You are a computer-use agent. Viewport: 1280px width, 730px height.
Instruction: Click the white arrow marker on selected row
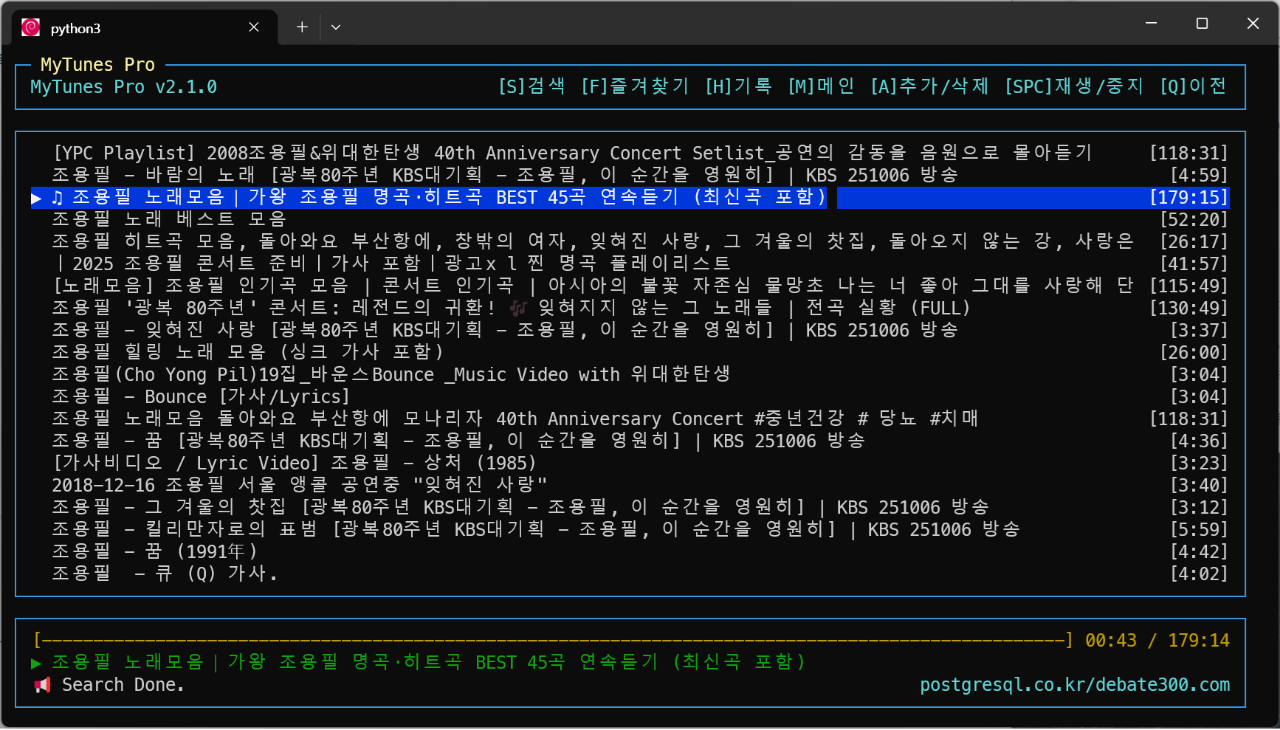(37, 197)
